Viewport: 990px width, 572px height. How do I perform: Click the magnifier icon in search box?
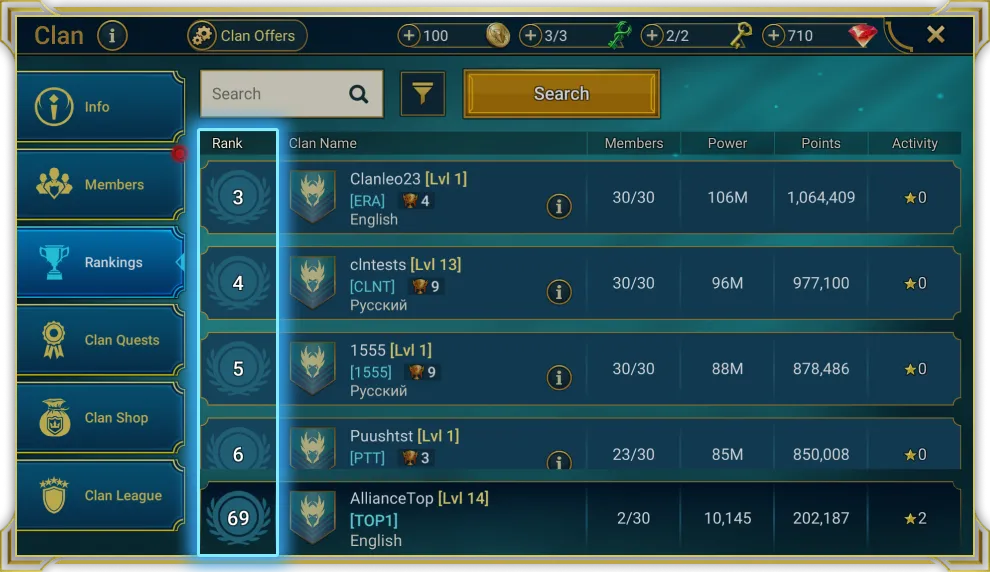tap(359, 94)
